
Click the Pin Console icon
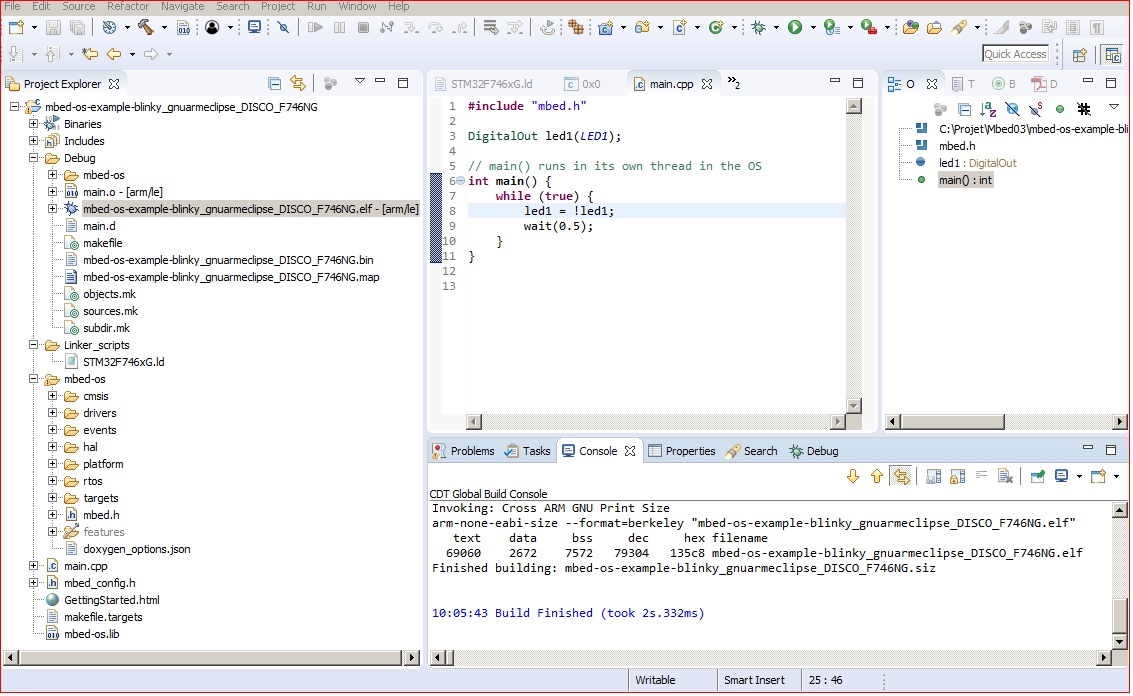(1037, 476)
